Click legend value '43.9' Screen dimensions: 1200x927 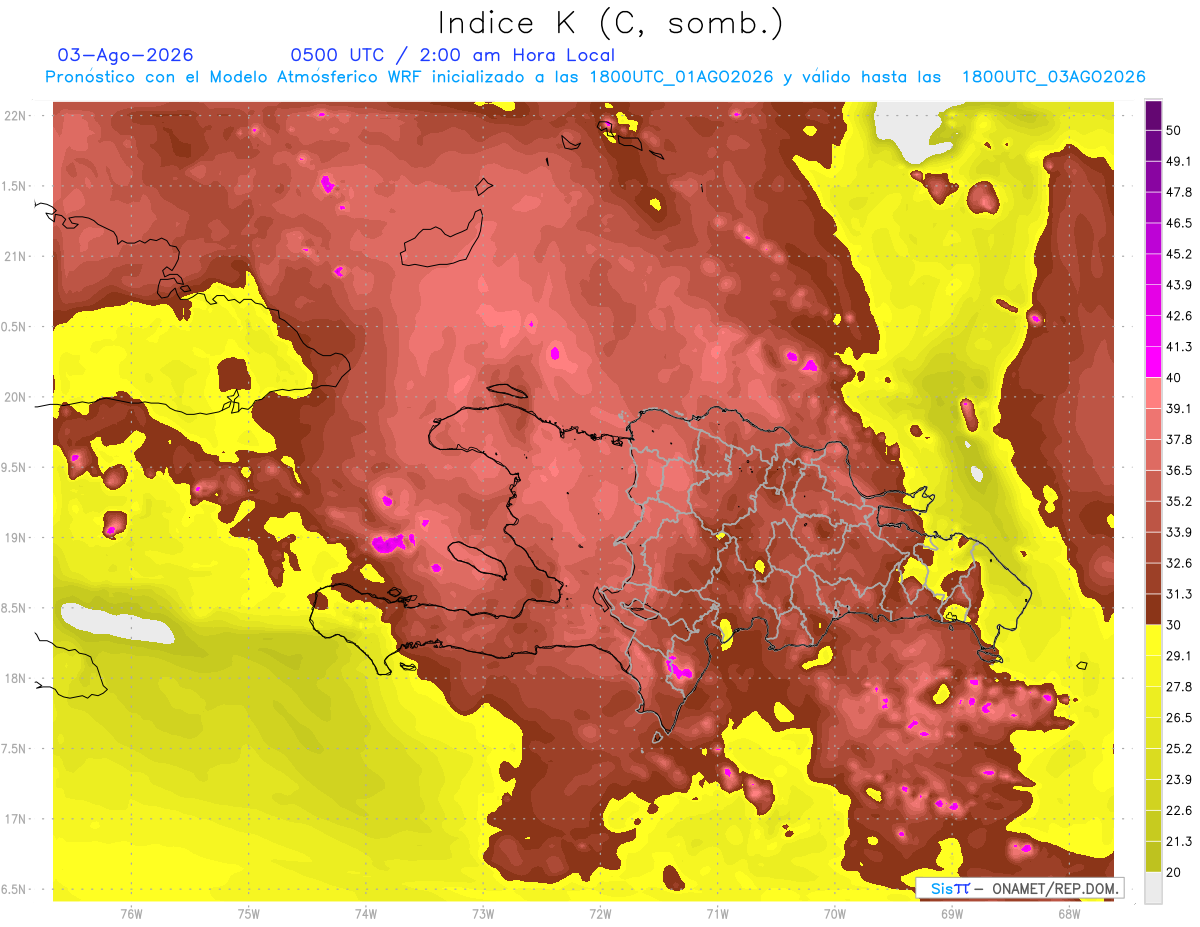[x=1179, y=286]
